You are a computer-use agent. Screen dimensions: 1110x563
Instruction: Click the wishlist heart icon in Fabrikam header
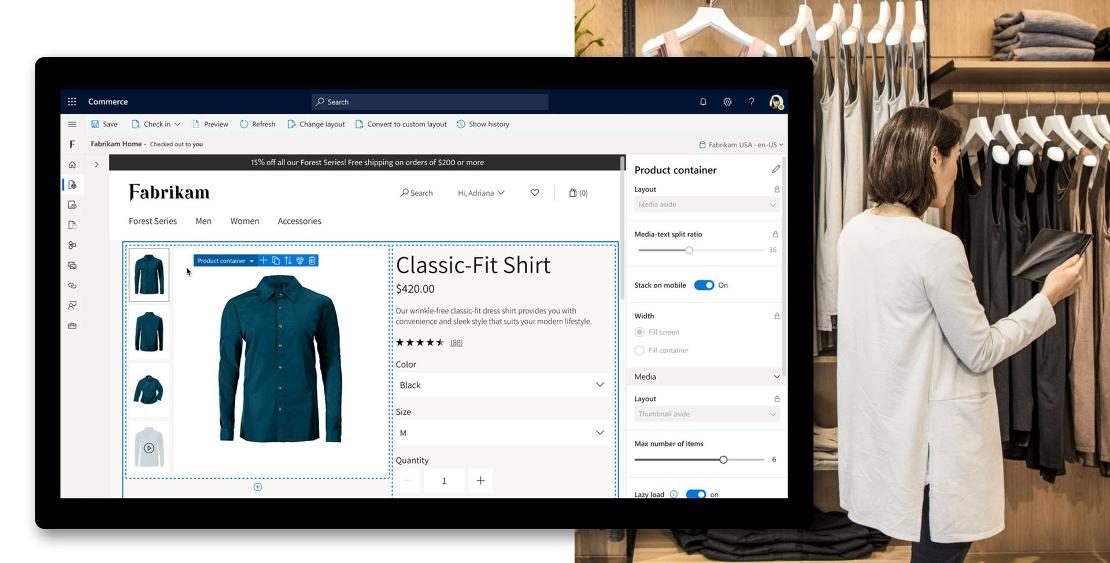(534, 193)
